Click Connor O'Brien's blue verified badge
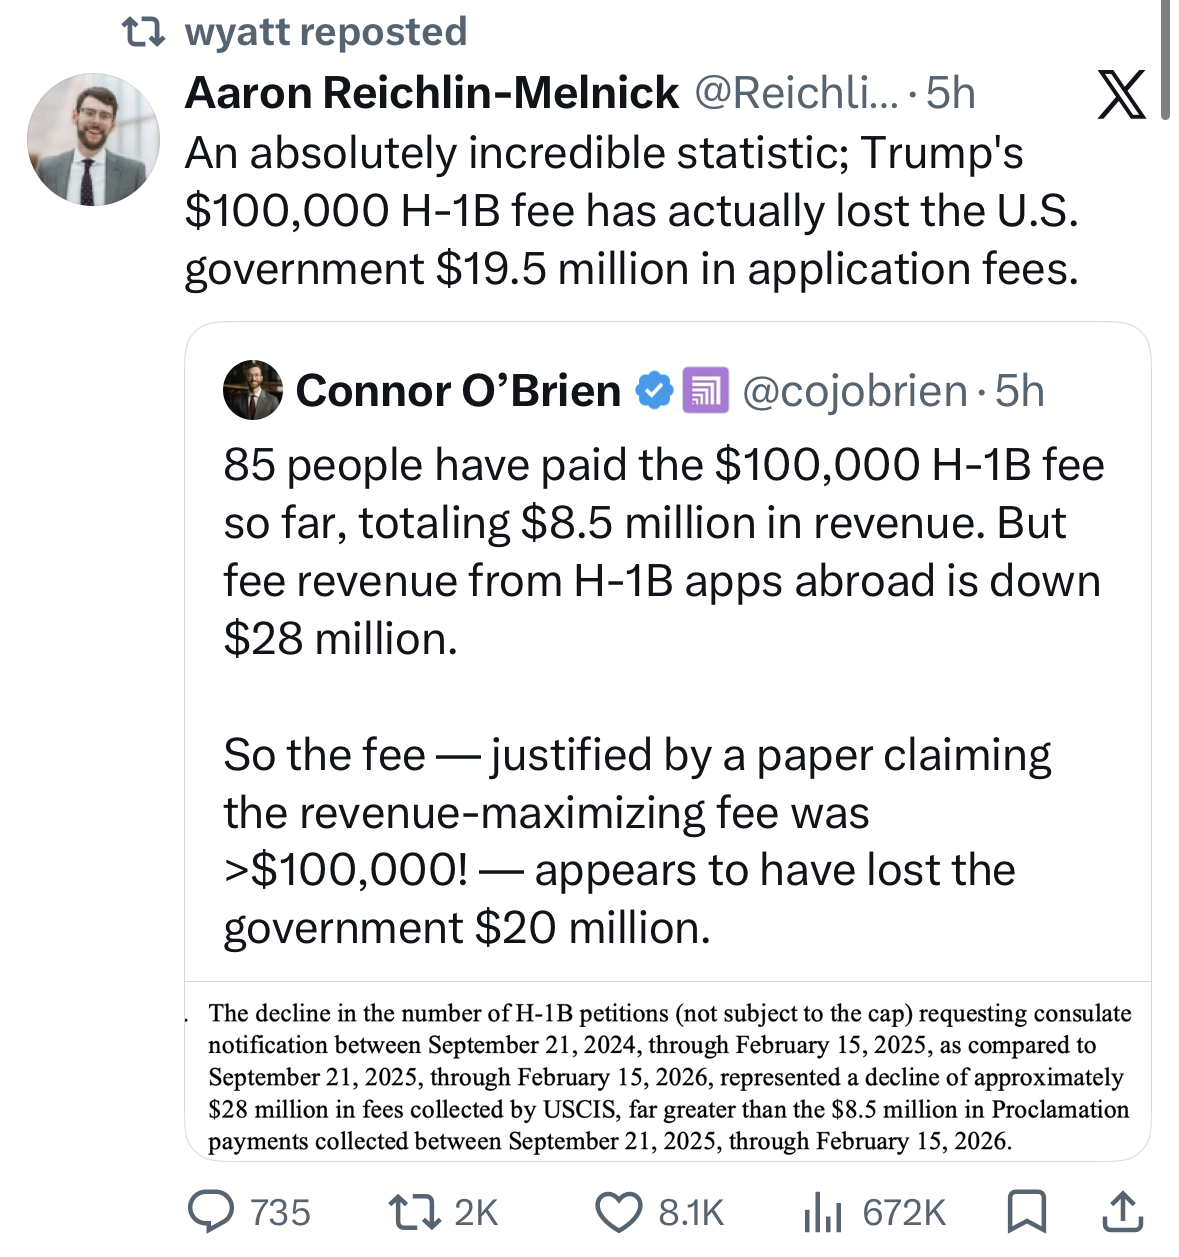Screen dimensions: 1179x1257 pos(654,391)
